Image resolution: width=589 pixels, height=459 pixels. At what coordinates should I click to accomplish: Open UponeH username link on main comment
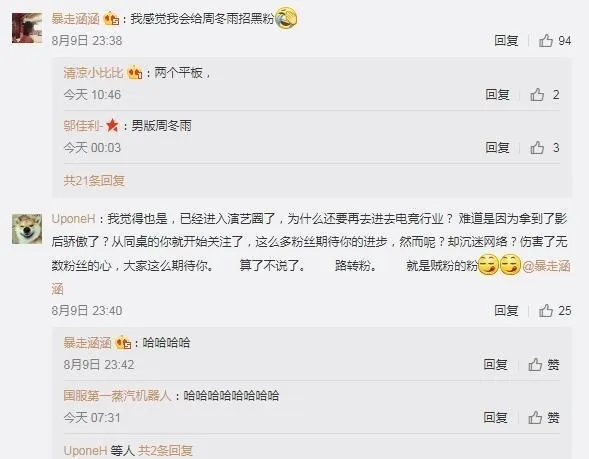coord(74,219)
